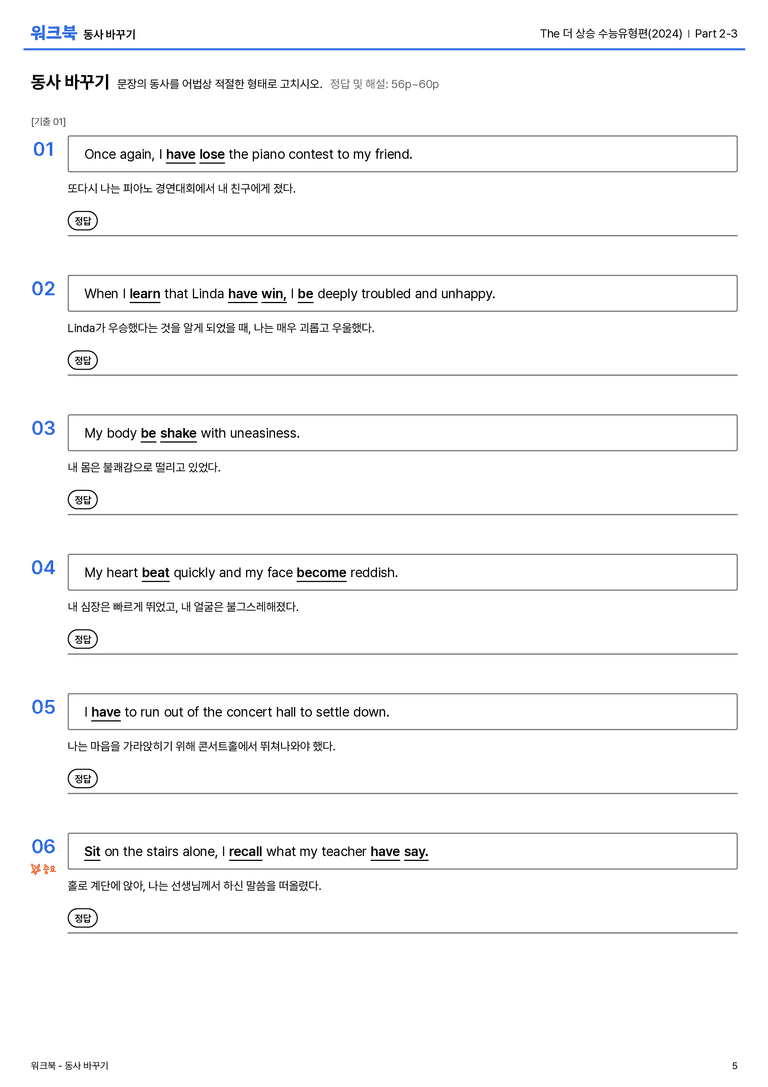Screen dimensions: 768x1087
Task: Click the Part 2-3 header text
Action: click(x=716, y=33)
